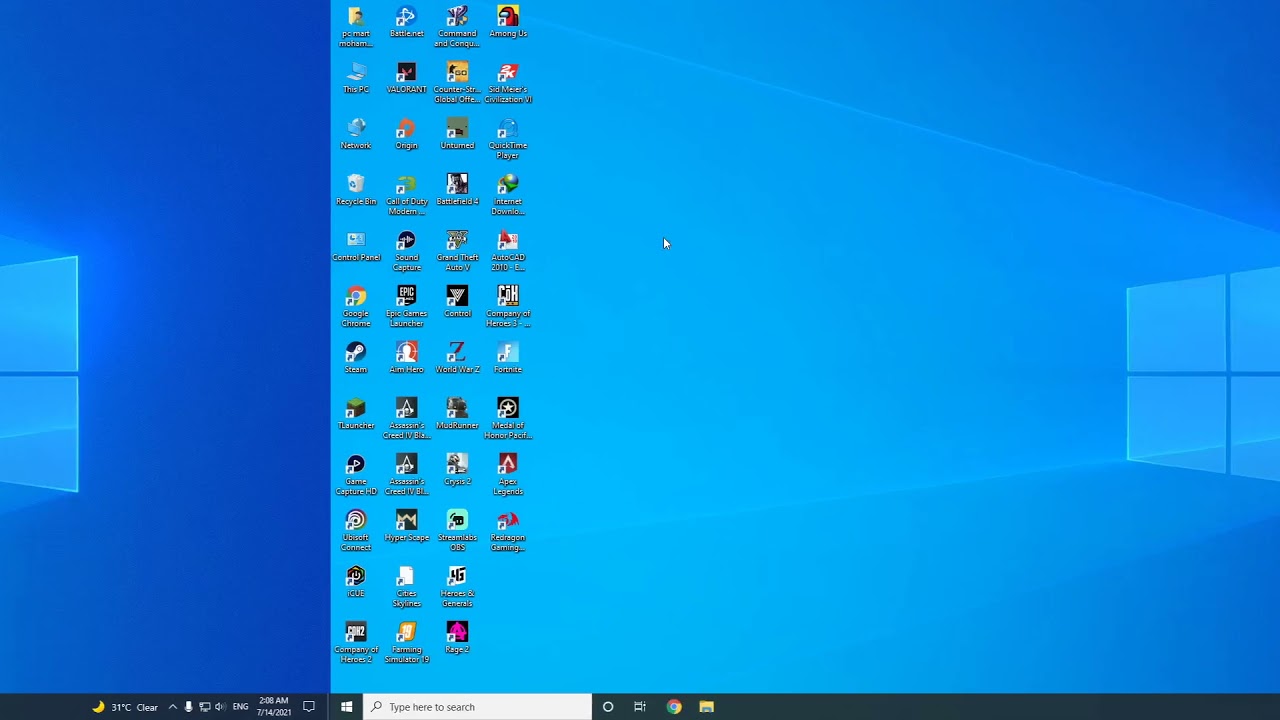Select the World War Z icon

coord(457,359)
